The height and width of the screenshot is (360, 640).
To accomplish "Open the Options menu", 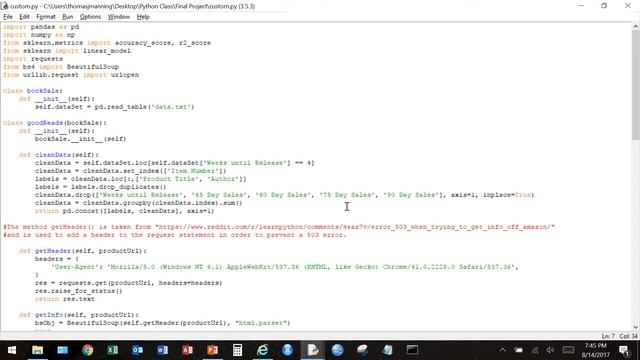I will [x=90, y=17].
